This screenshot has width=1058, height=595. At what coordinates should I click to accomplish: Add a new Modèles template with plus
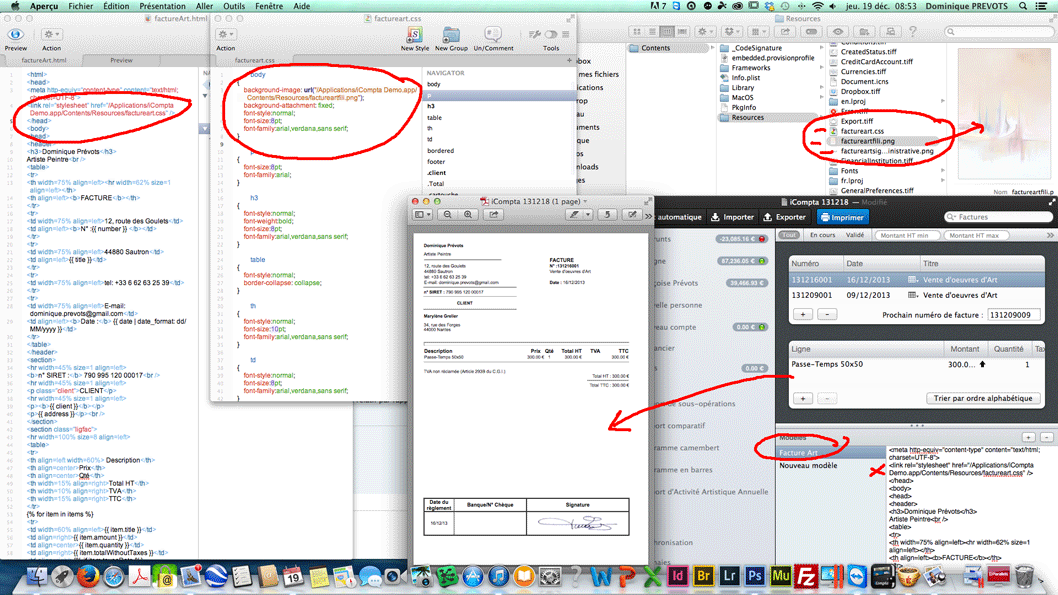[1028, 437]
